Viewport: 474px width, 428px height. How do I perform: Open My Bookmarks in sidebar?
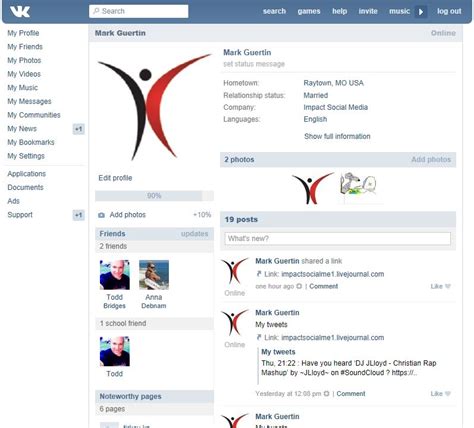click(x=31, y=142)
